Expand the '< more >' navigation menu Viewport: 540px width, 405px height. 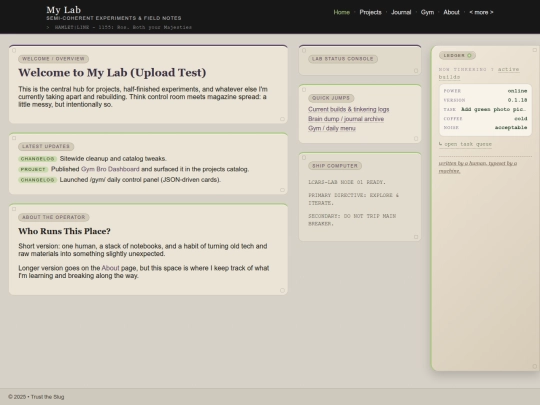click(481, 12)
